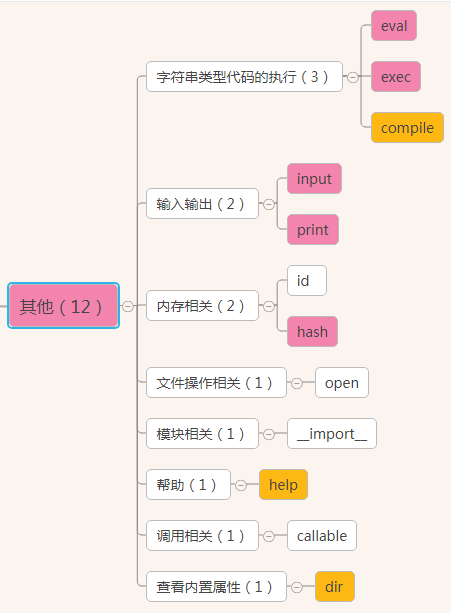The image size is (451, 613).
Task: Collapse the 字符串类型代码的执行 branch
Action: [x=353, y=77]
